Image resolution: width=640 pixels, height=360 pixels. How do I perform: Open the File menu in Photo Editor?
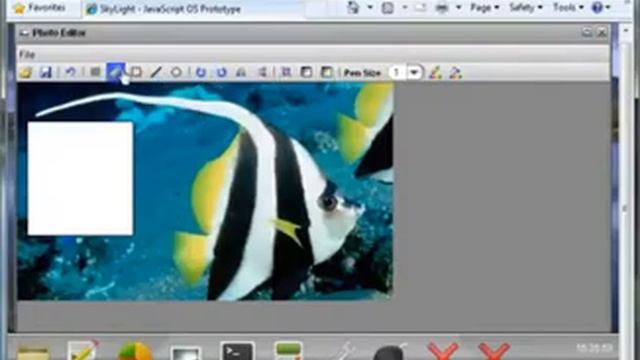27,55
